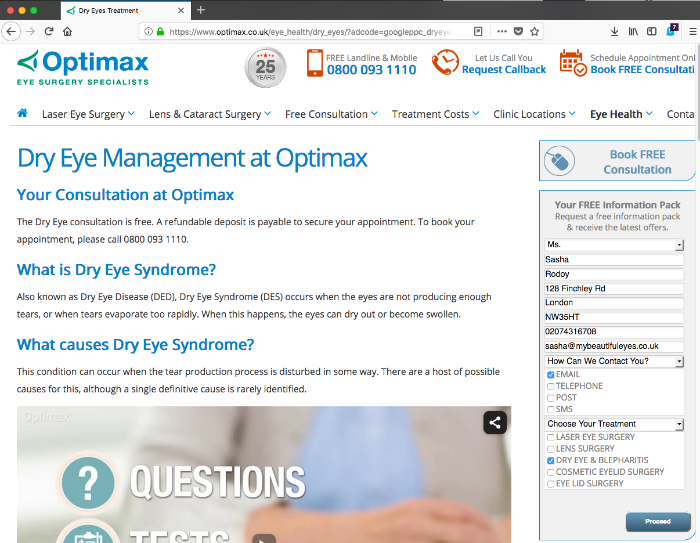
Task: Toggle the sidebar icon in toolbar
Action: point(652,31)
